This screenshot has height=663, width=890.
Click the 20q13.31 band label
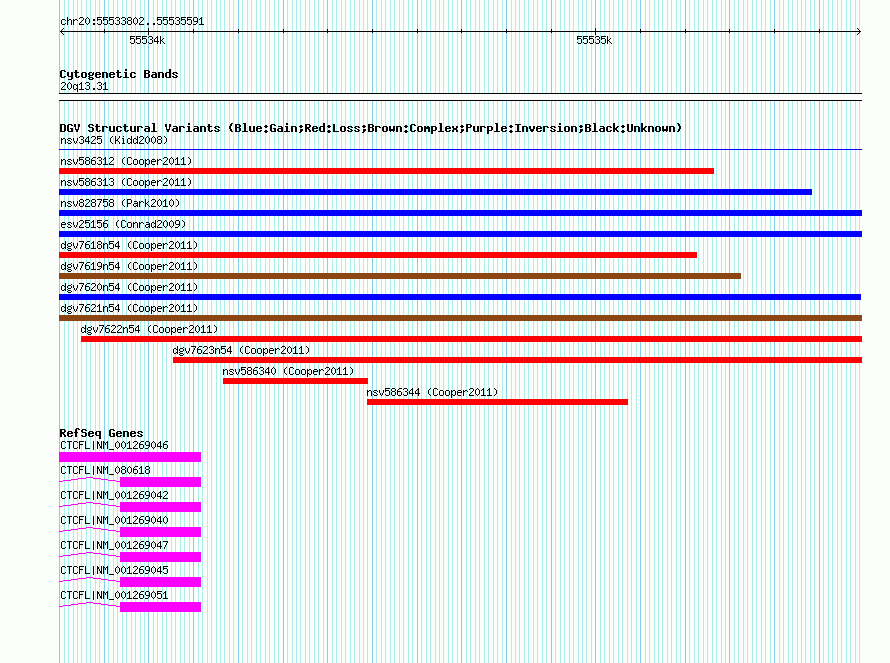pyautogui.click(x=84, y=86)
